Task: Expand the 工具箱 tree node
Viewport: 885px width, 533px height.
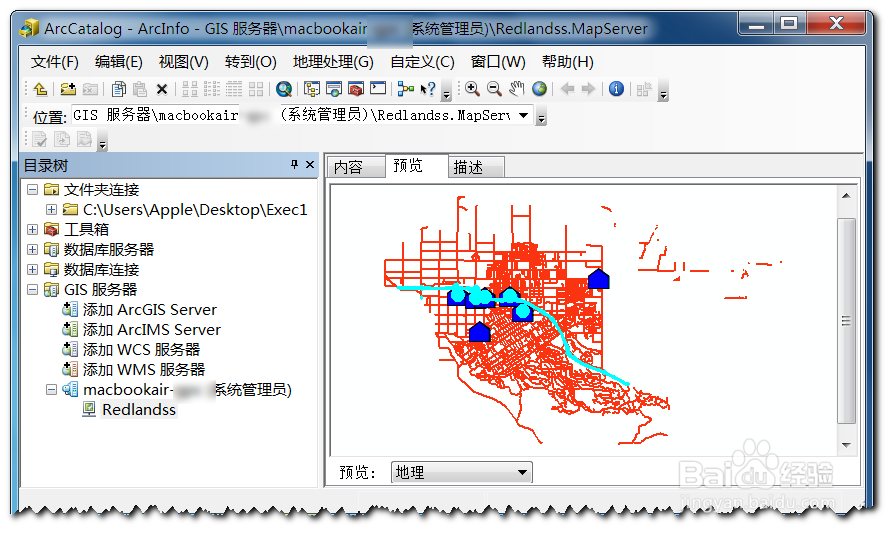Action: coord(33,229)
